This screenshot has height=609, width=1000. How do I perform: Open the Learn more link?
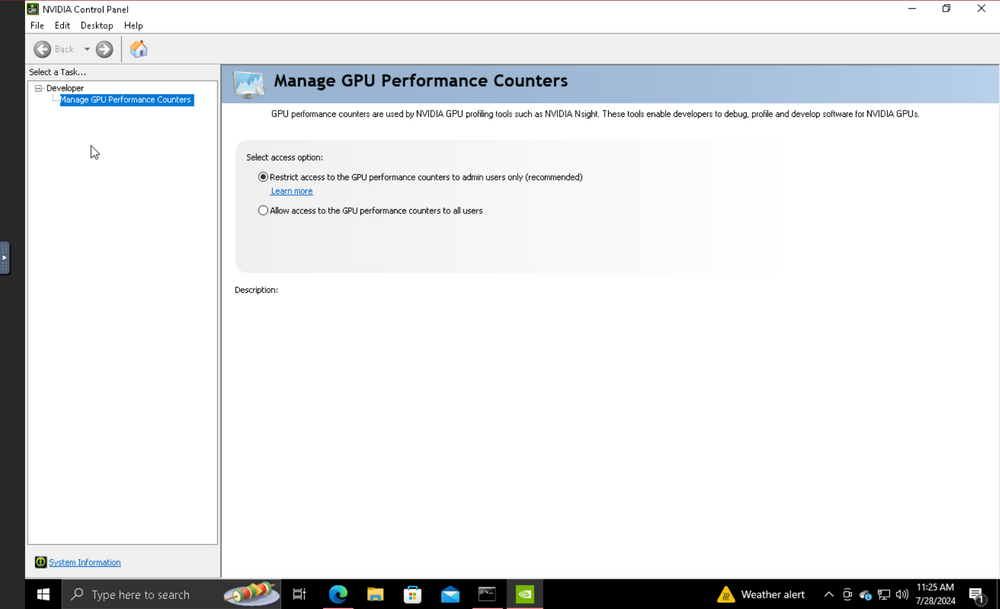291,191
